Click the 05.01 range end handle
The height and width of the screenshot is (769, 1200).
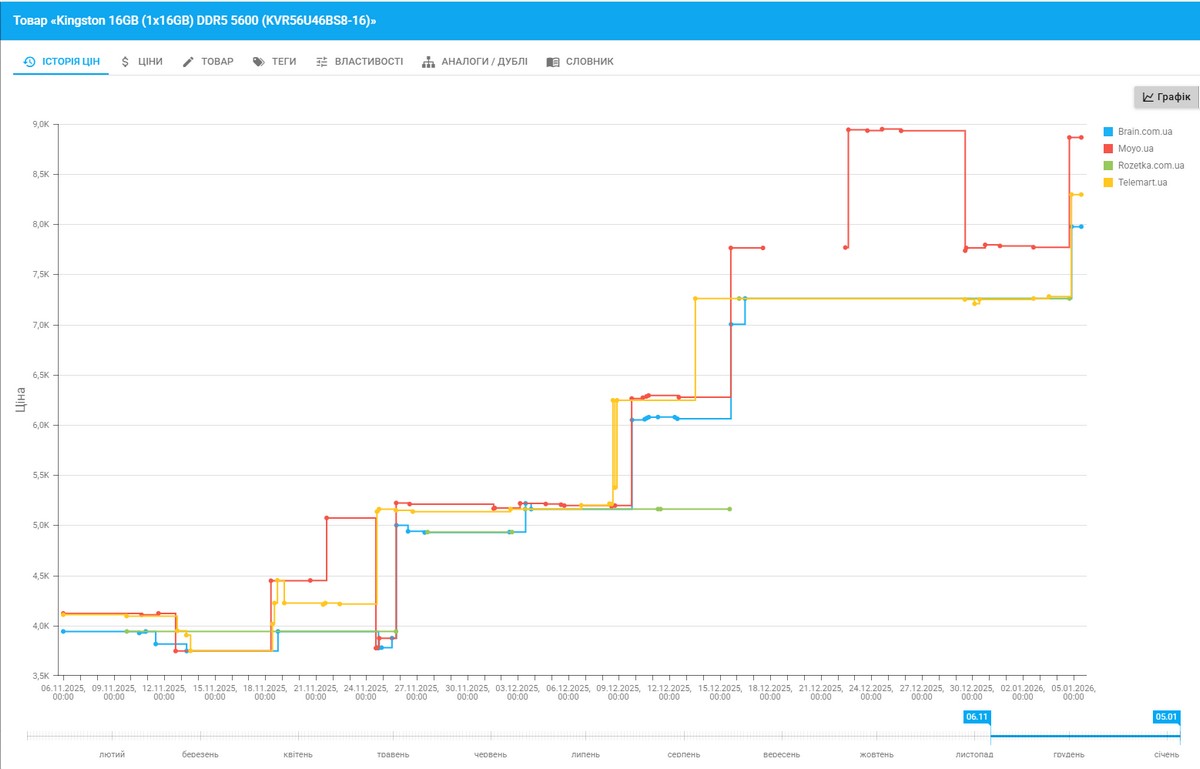pos(1166,717)
